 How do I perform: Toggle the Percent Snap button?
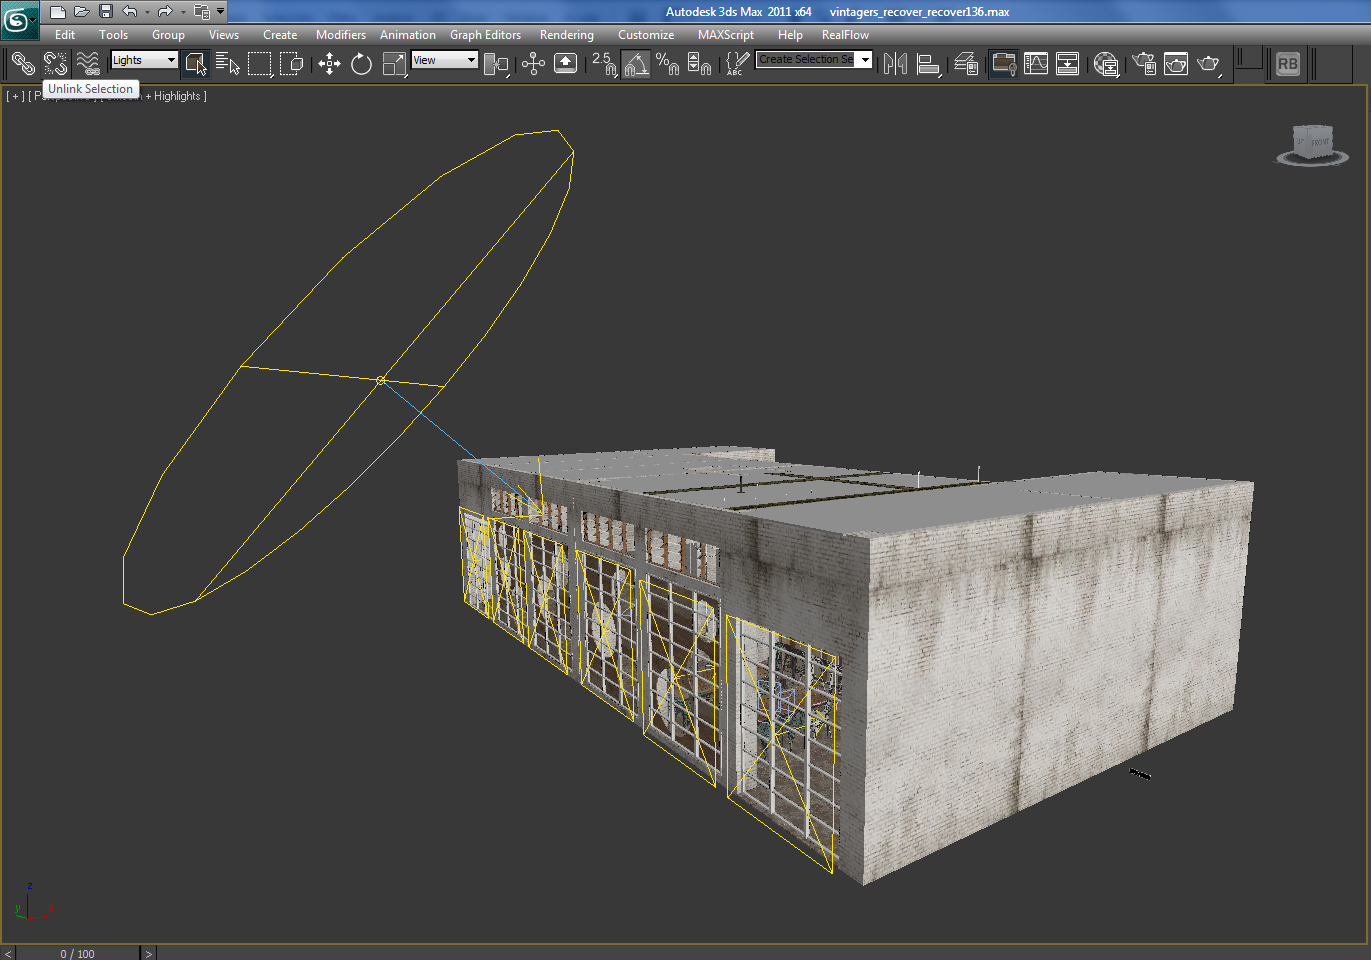[x=667, y=64]
